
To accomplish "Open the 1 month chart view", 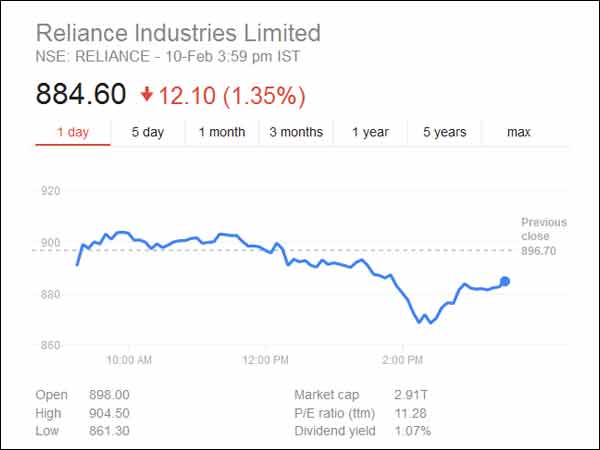I will coord(221,132).
